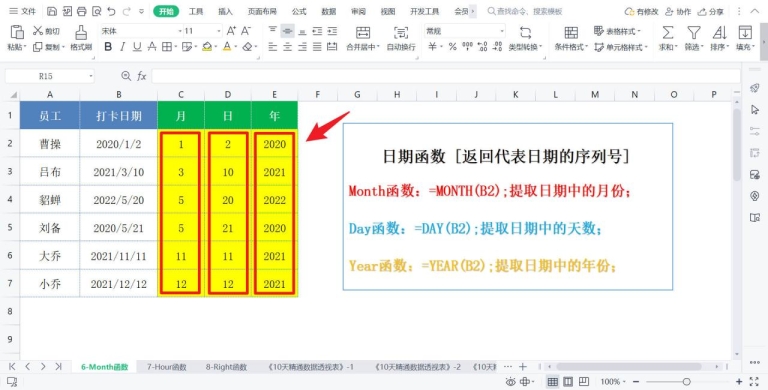Center text horizontally in cell

tap(288, 47)
